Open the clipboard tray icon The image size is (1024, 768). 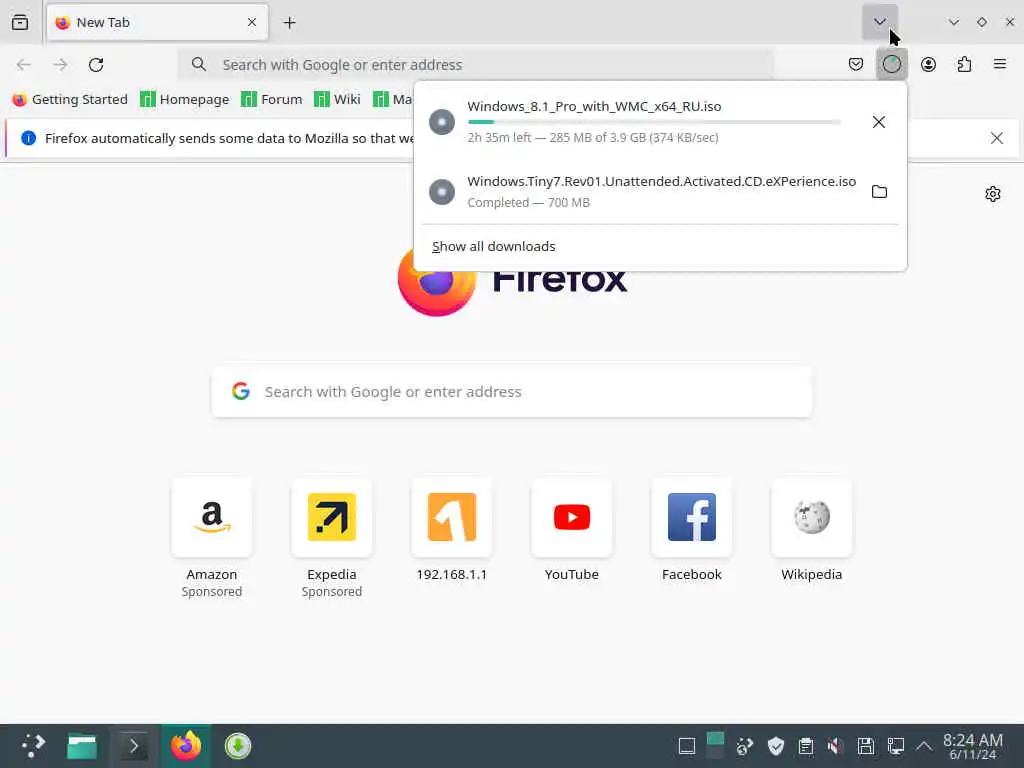coord(805,746)
